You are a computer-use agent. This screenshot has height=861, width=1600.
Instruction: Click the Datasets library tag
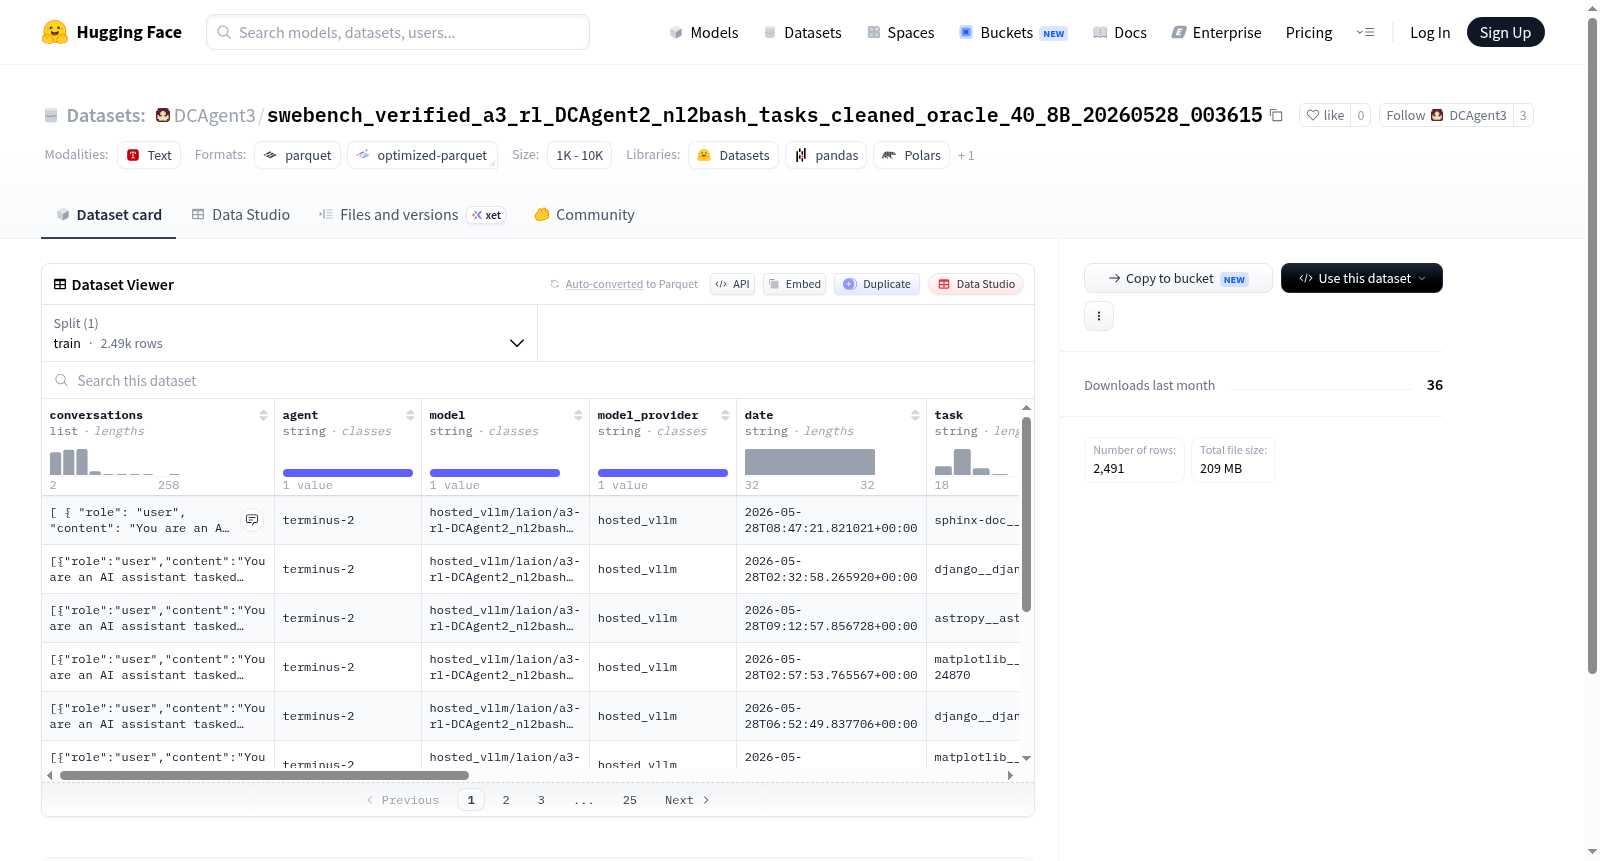pyautogui.click(x=733, y=155)
